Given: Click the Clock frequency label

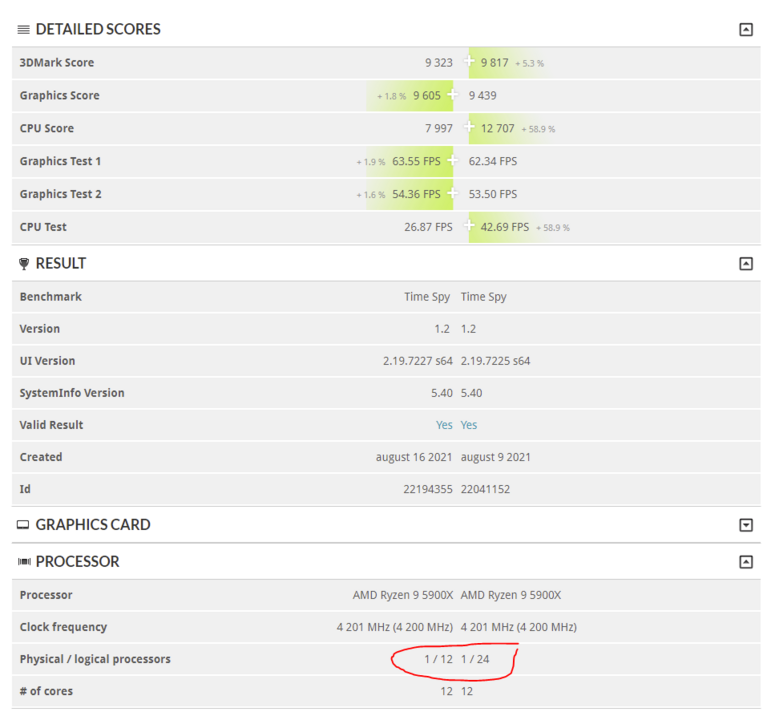Looking at the screenshot, I should [x=63, y=627].
